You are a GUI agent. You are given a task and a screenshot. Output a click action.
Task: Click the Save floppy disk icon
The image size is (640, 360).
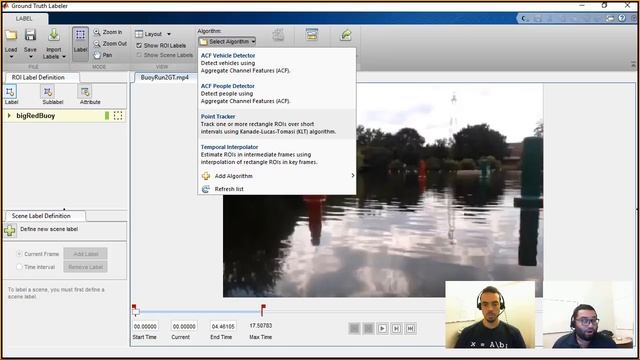[x=30, y=35]
